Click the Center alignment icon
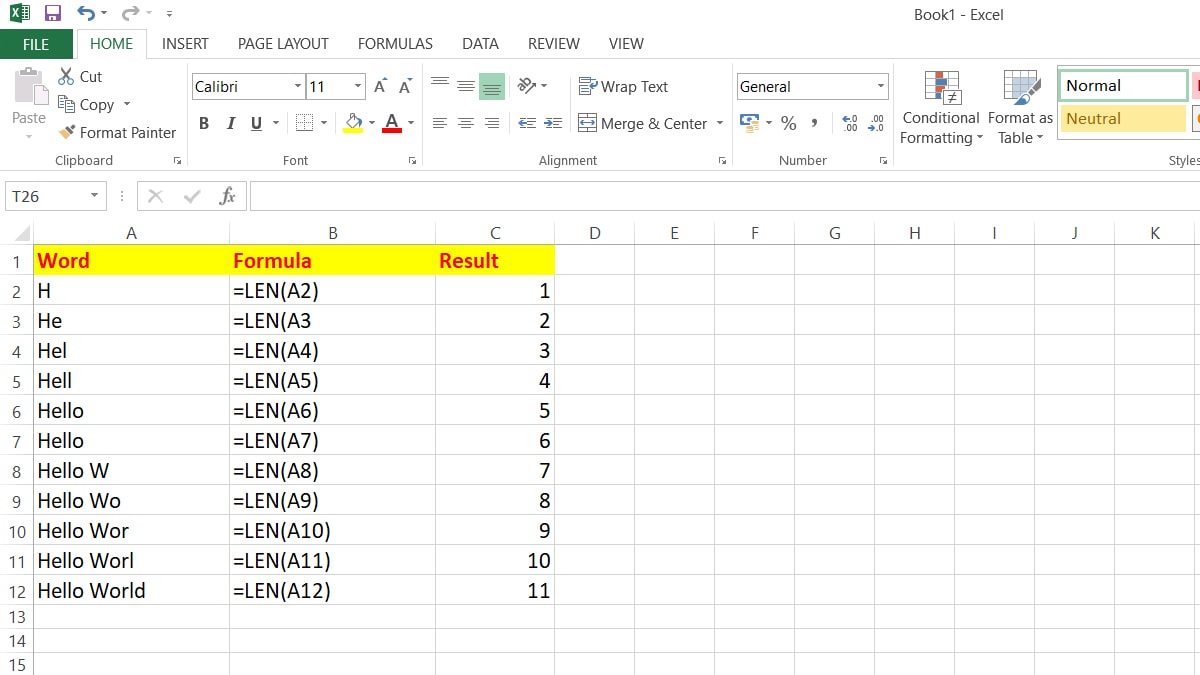 (466, 123)
